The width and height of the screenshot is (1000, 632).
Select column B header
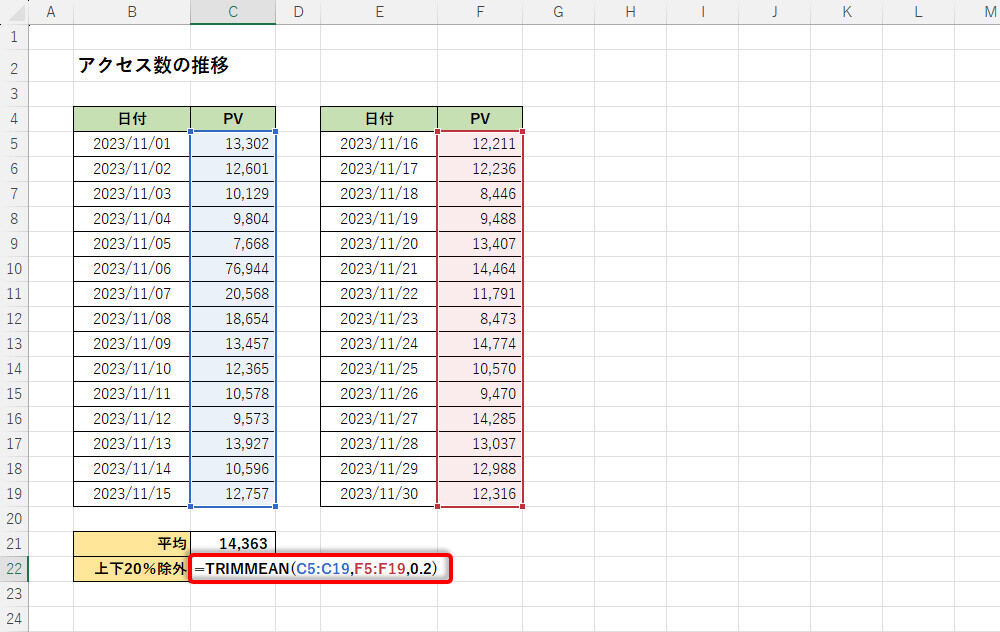point(132,12)
